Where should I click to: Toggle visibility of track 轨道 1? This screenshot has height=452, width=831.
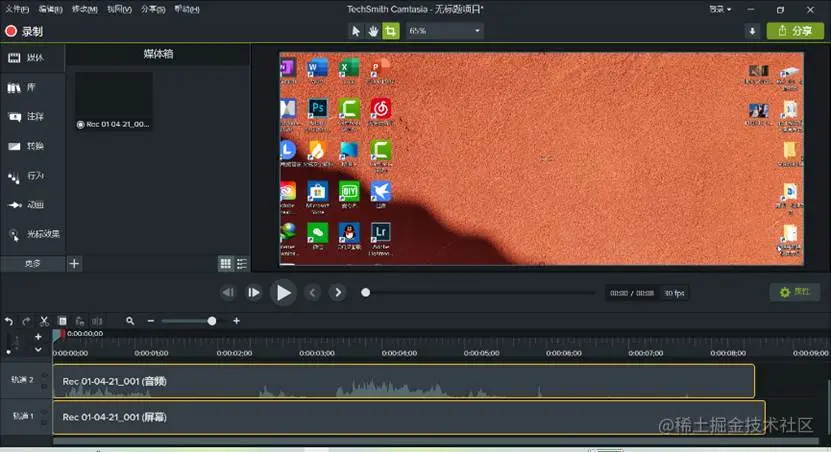(45, 411)
